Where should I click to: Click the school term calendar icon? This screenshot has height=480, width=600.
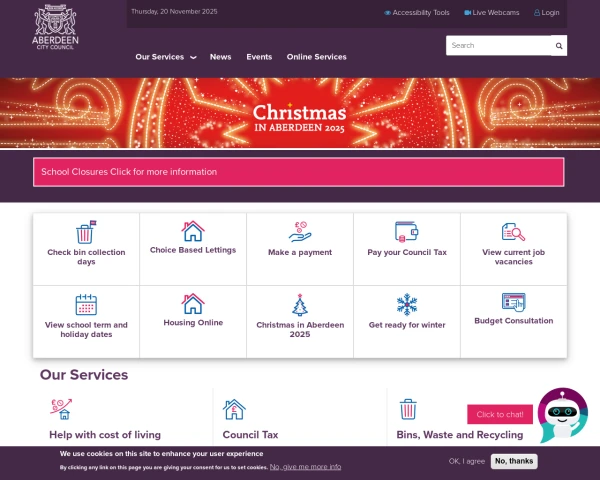point(86,304)
